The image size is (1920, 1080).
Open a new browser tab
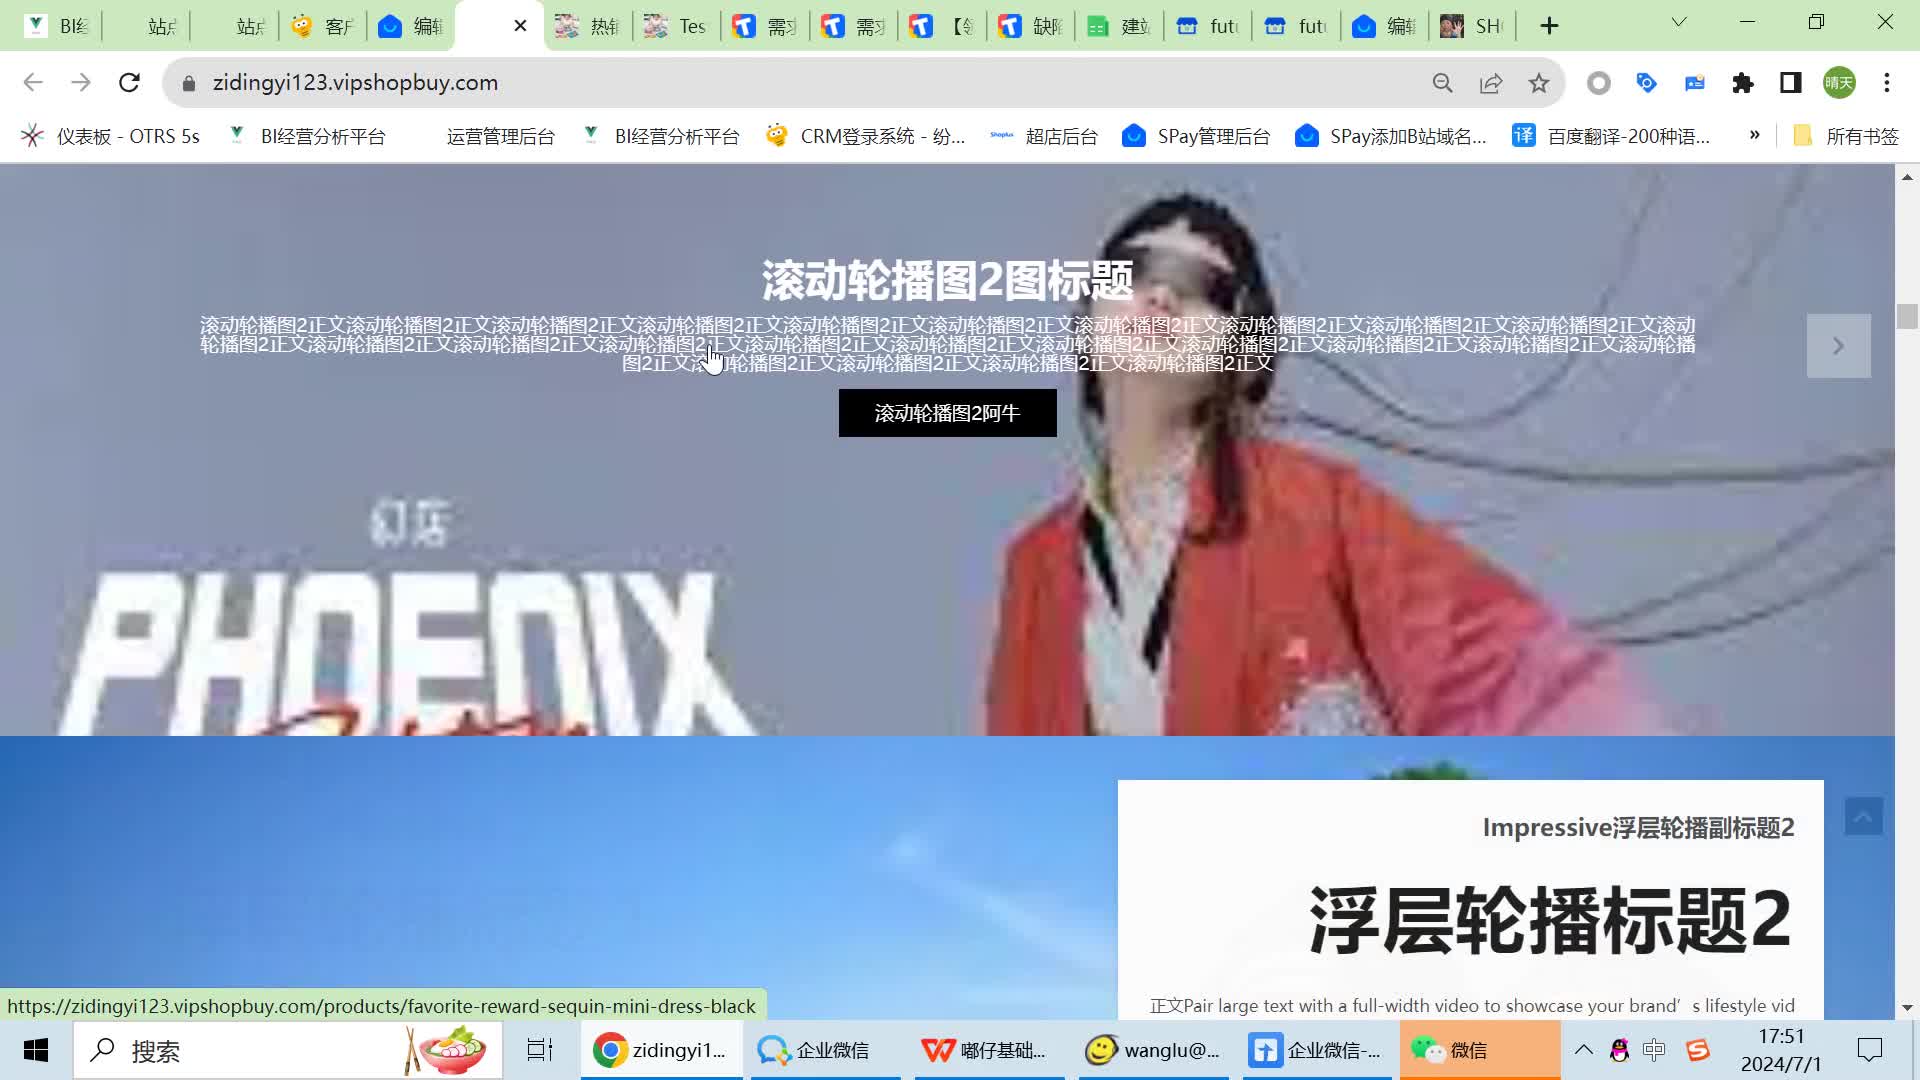[1549, 26]
